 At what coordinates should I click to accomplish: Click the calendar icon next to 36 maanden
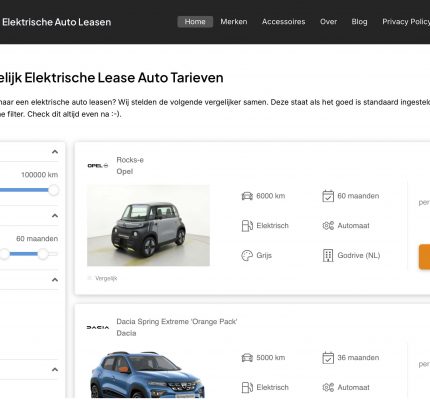coord(328,358)
